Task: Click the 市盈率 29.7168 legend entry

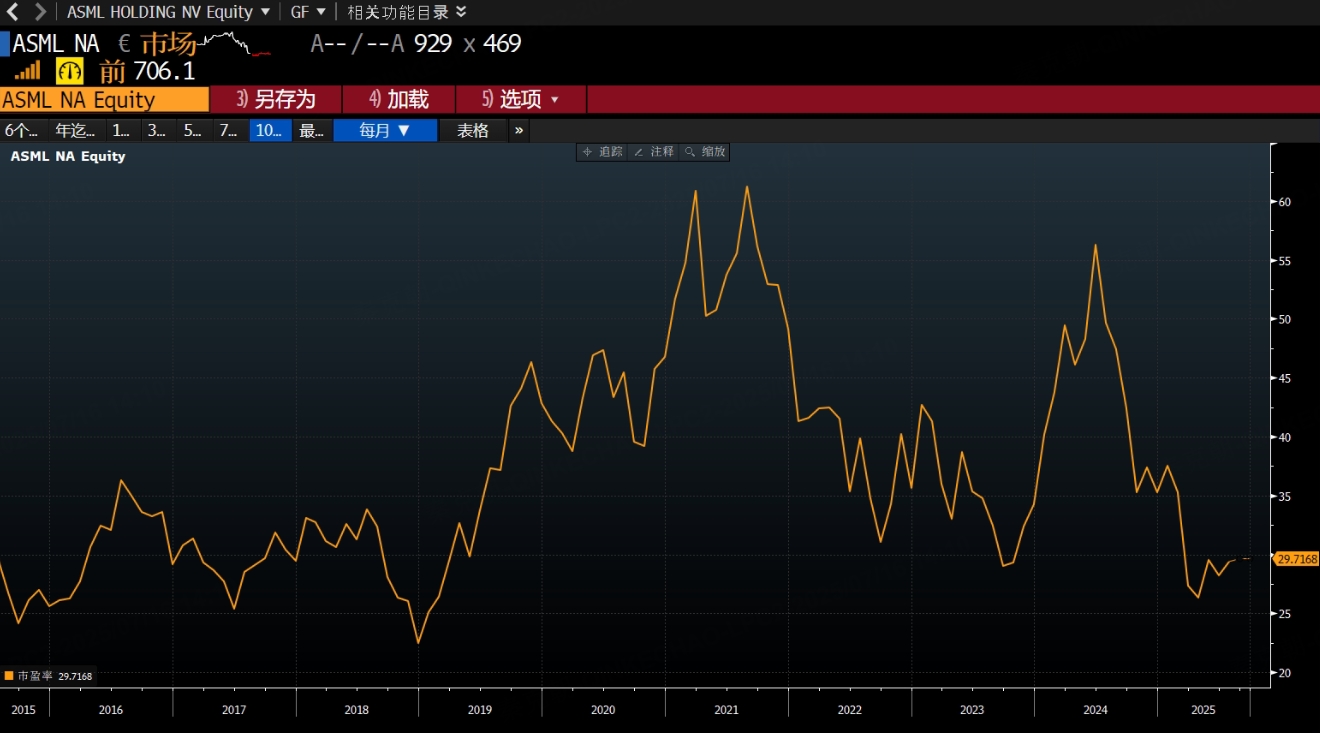Action: [49, 676]
